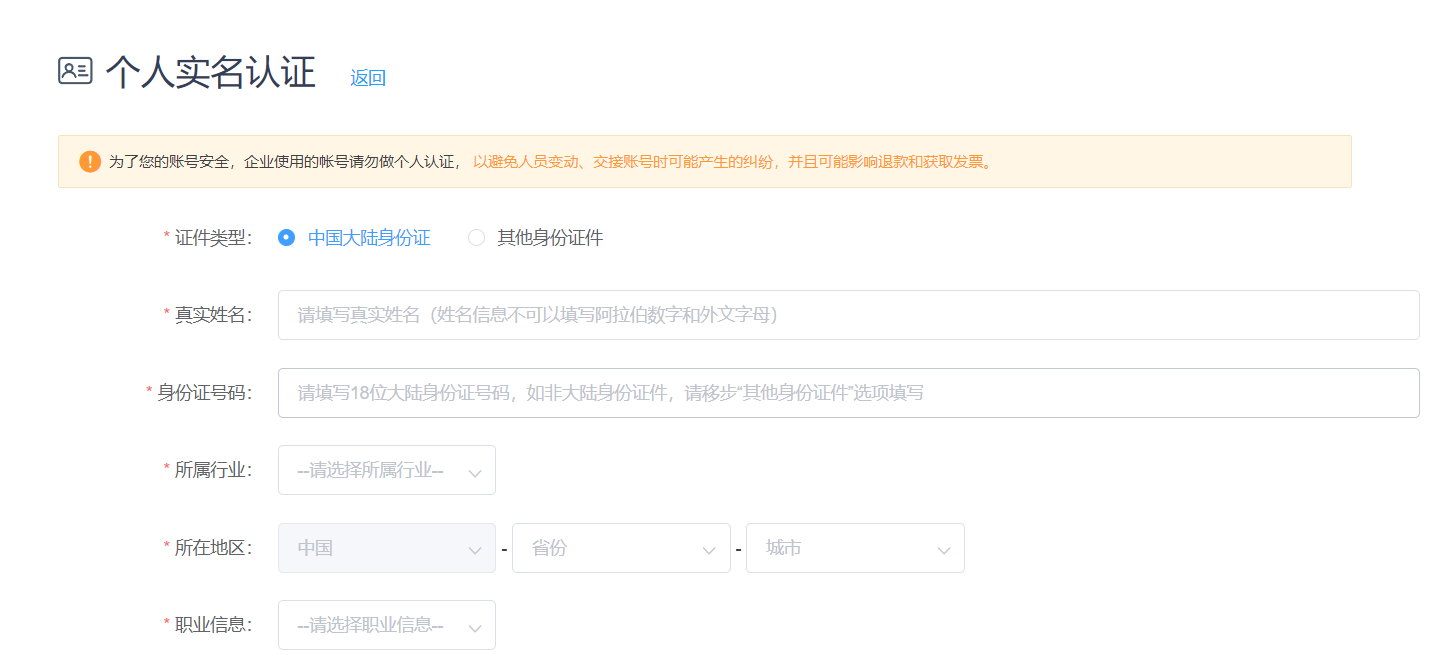The height and width of the screenshot is (660, 1449).
Task: Click the 返回 link next to title
Action: (x=368, y=78)
